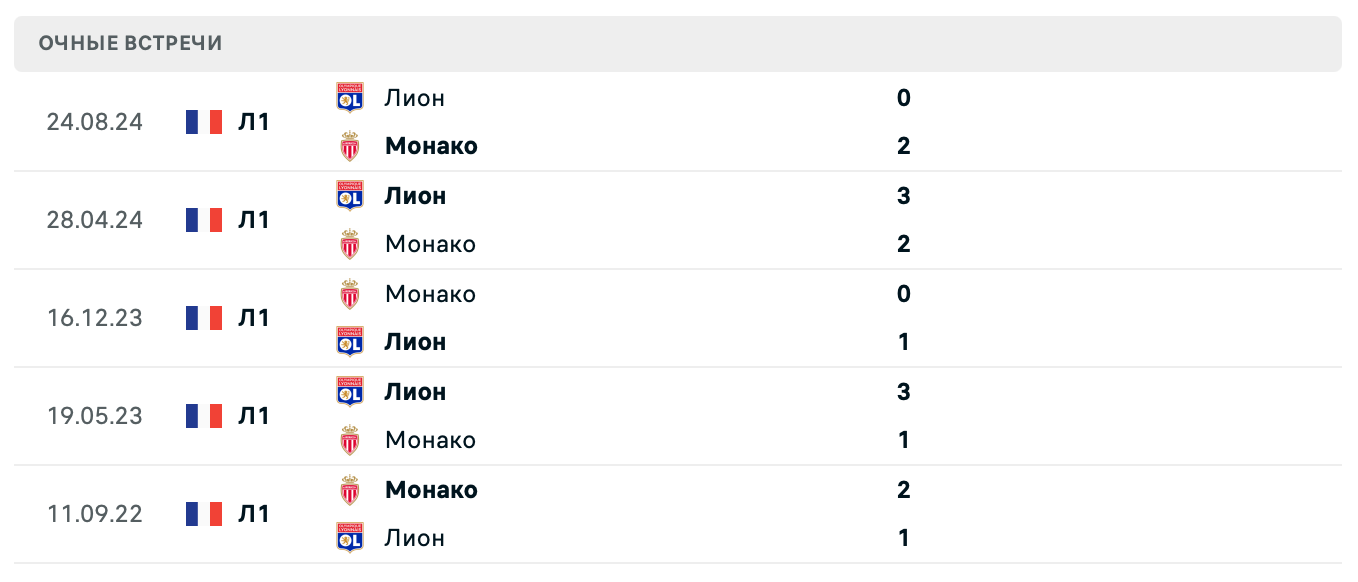Viewport: 1358px width, 582px height.
Task: Click Lyon crest in 19.05.23 match
Action: (x=350, y=392)
